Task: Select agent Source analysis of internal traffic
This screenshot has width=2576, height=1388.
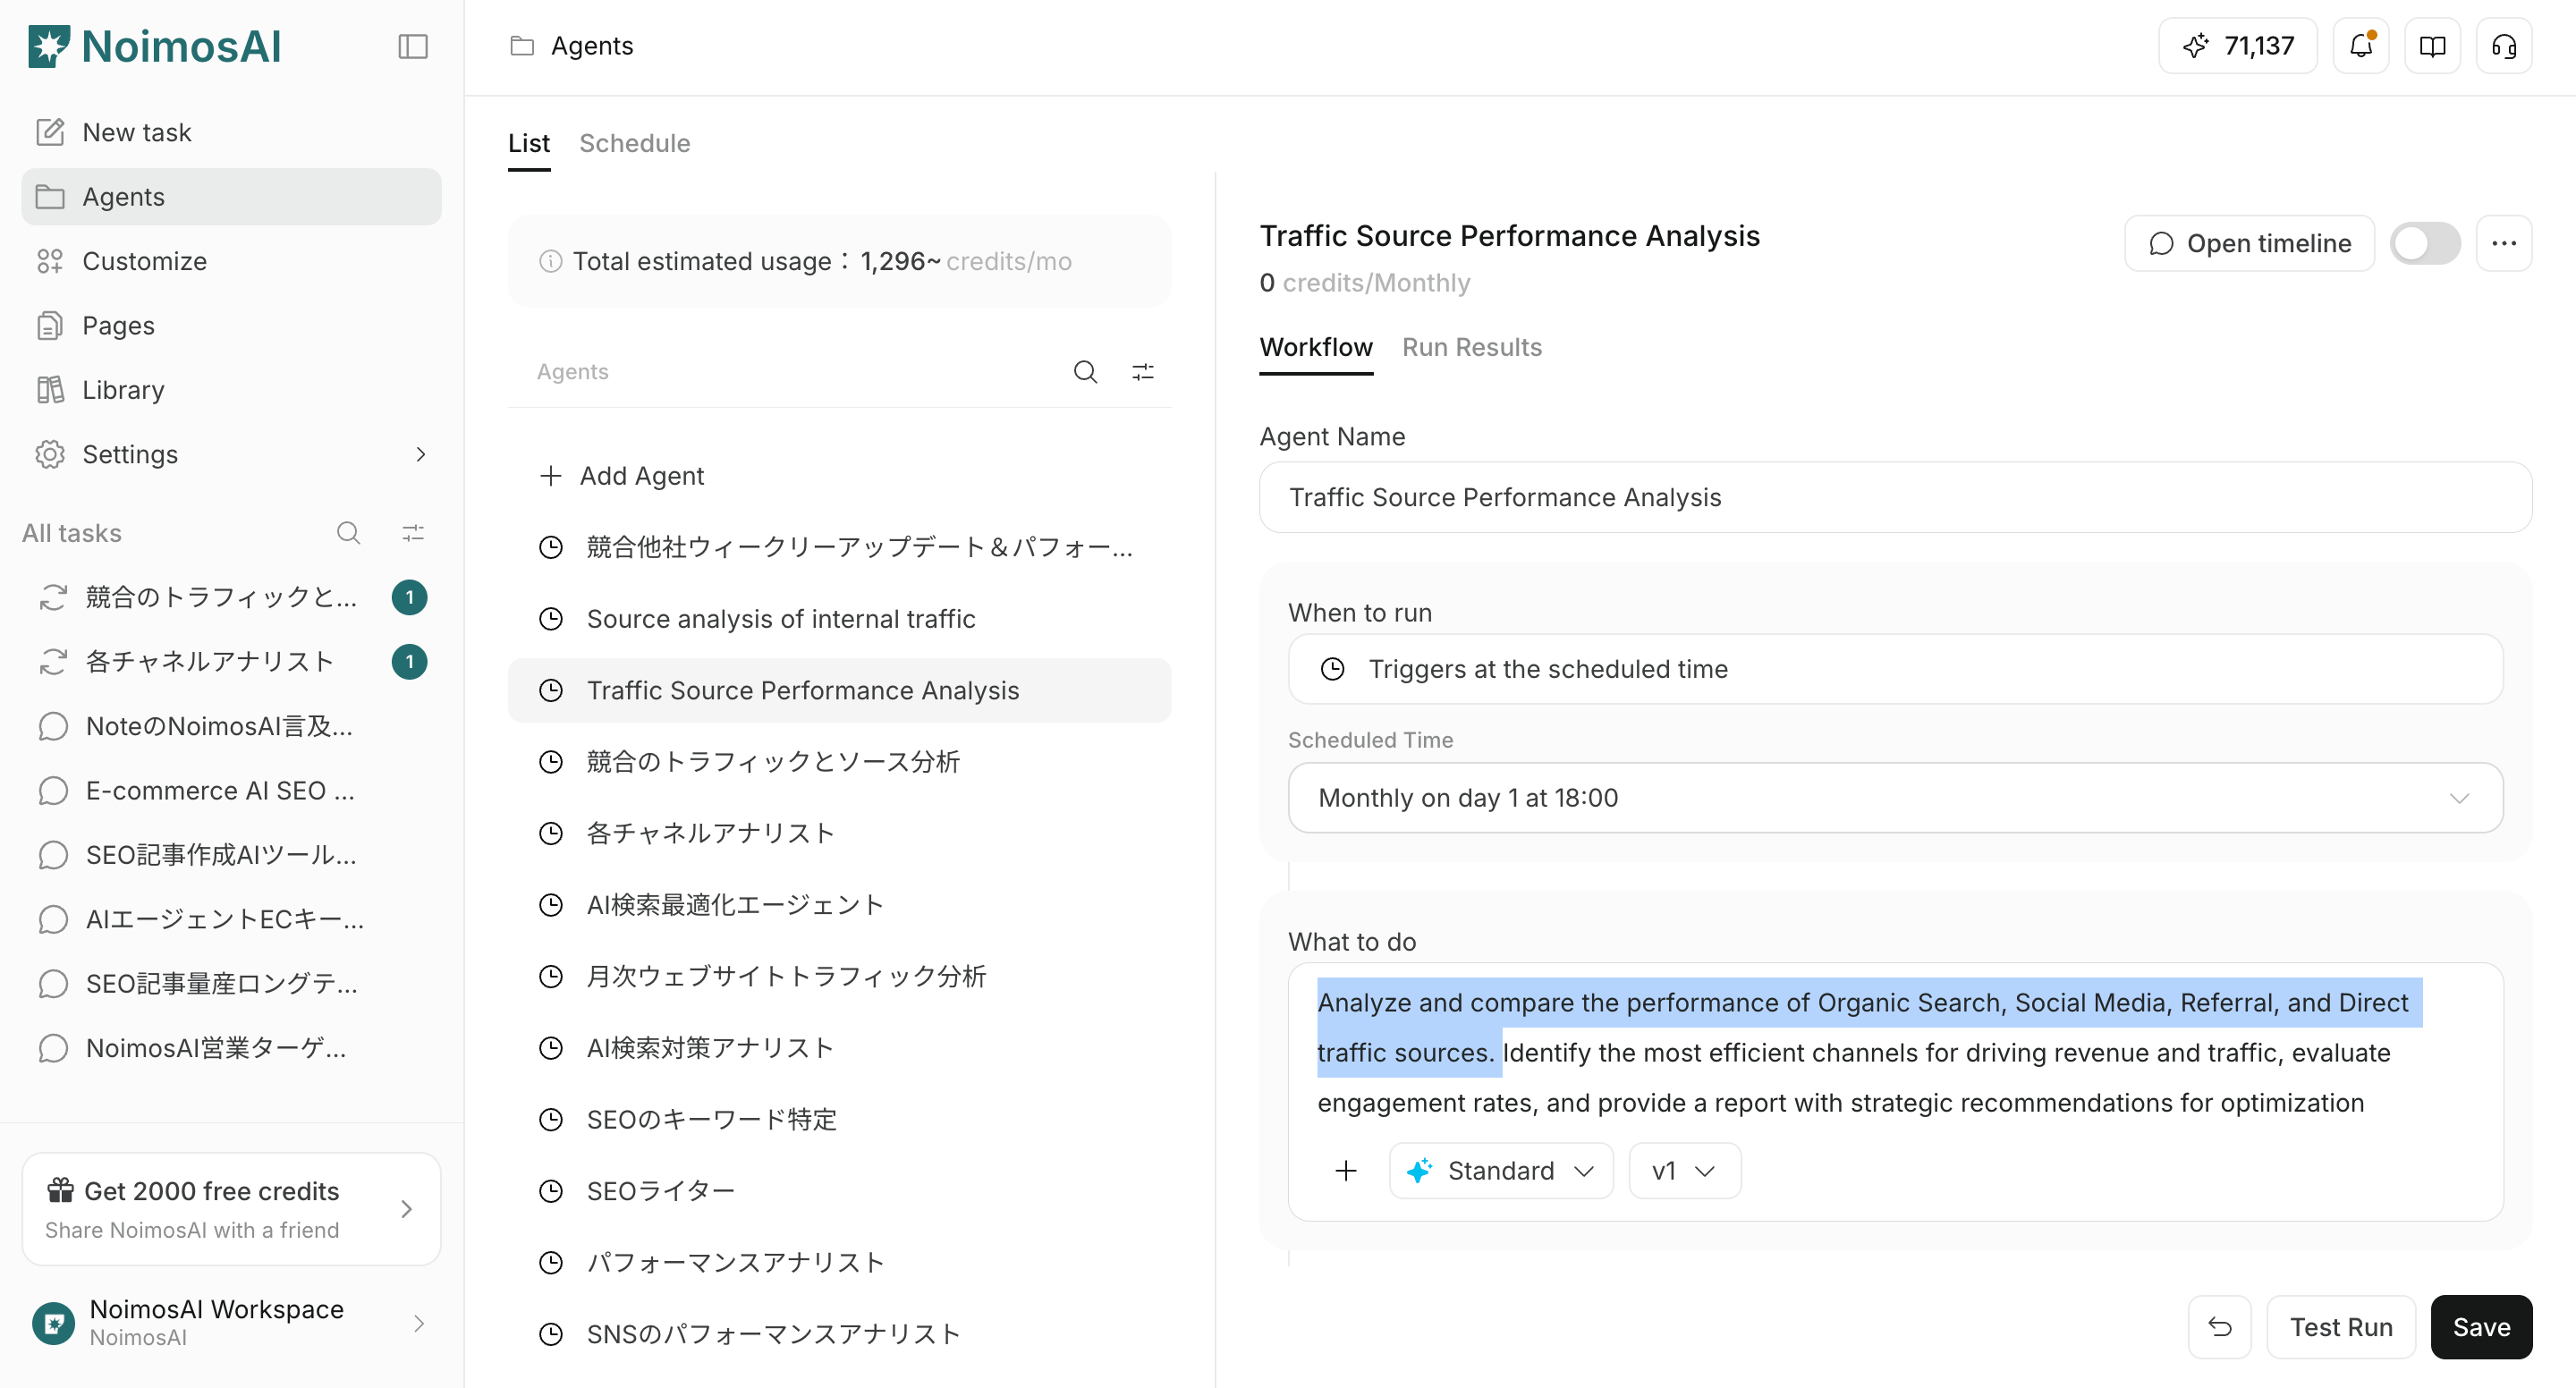Action: pos(839,618)
